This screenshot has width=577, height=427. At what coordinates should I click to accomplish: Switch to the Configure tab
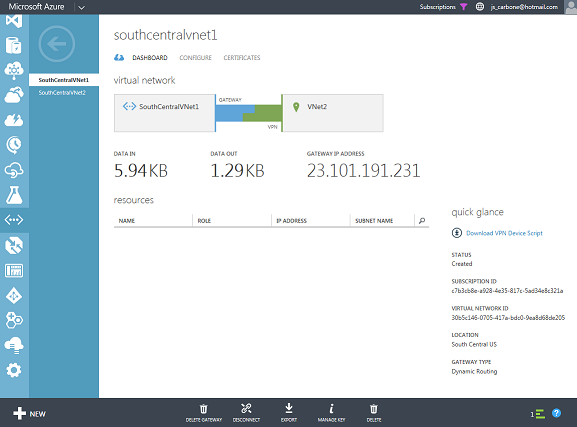[x=195, y=58]
